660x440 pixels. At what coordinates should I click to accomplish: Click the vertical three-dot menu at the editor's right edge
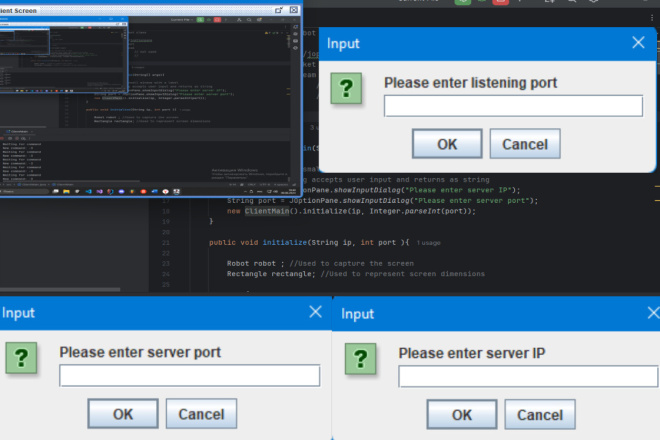point(652,18)
